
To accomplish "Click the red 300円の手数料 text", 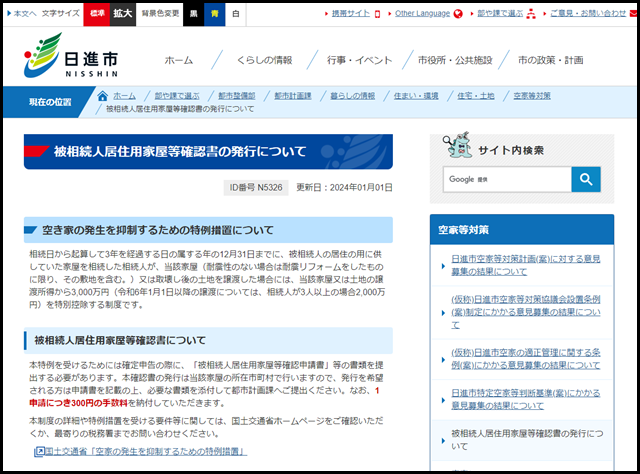I will pos(100,403).
